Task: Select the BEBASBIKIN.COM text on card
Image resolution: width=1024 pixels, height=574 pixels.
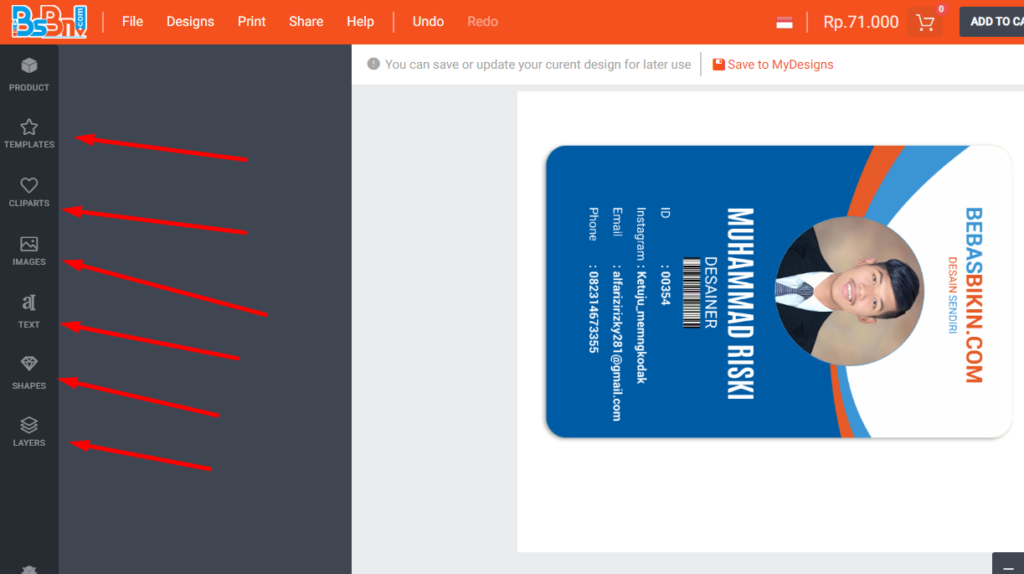Action: click(974, 295)
